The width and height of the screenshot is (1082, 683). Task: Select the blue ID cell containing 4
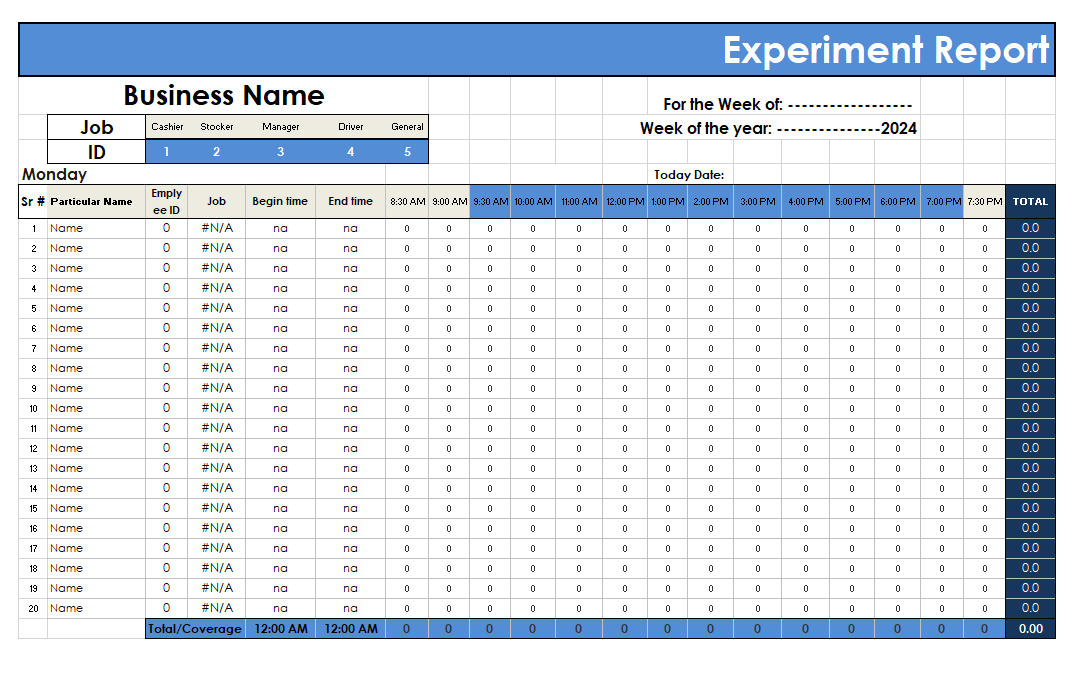(x=350, y=152)
